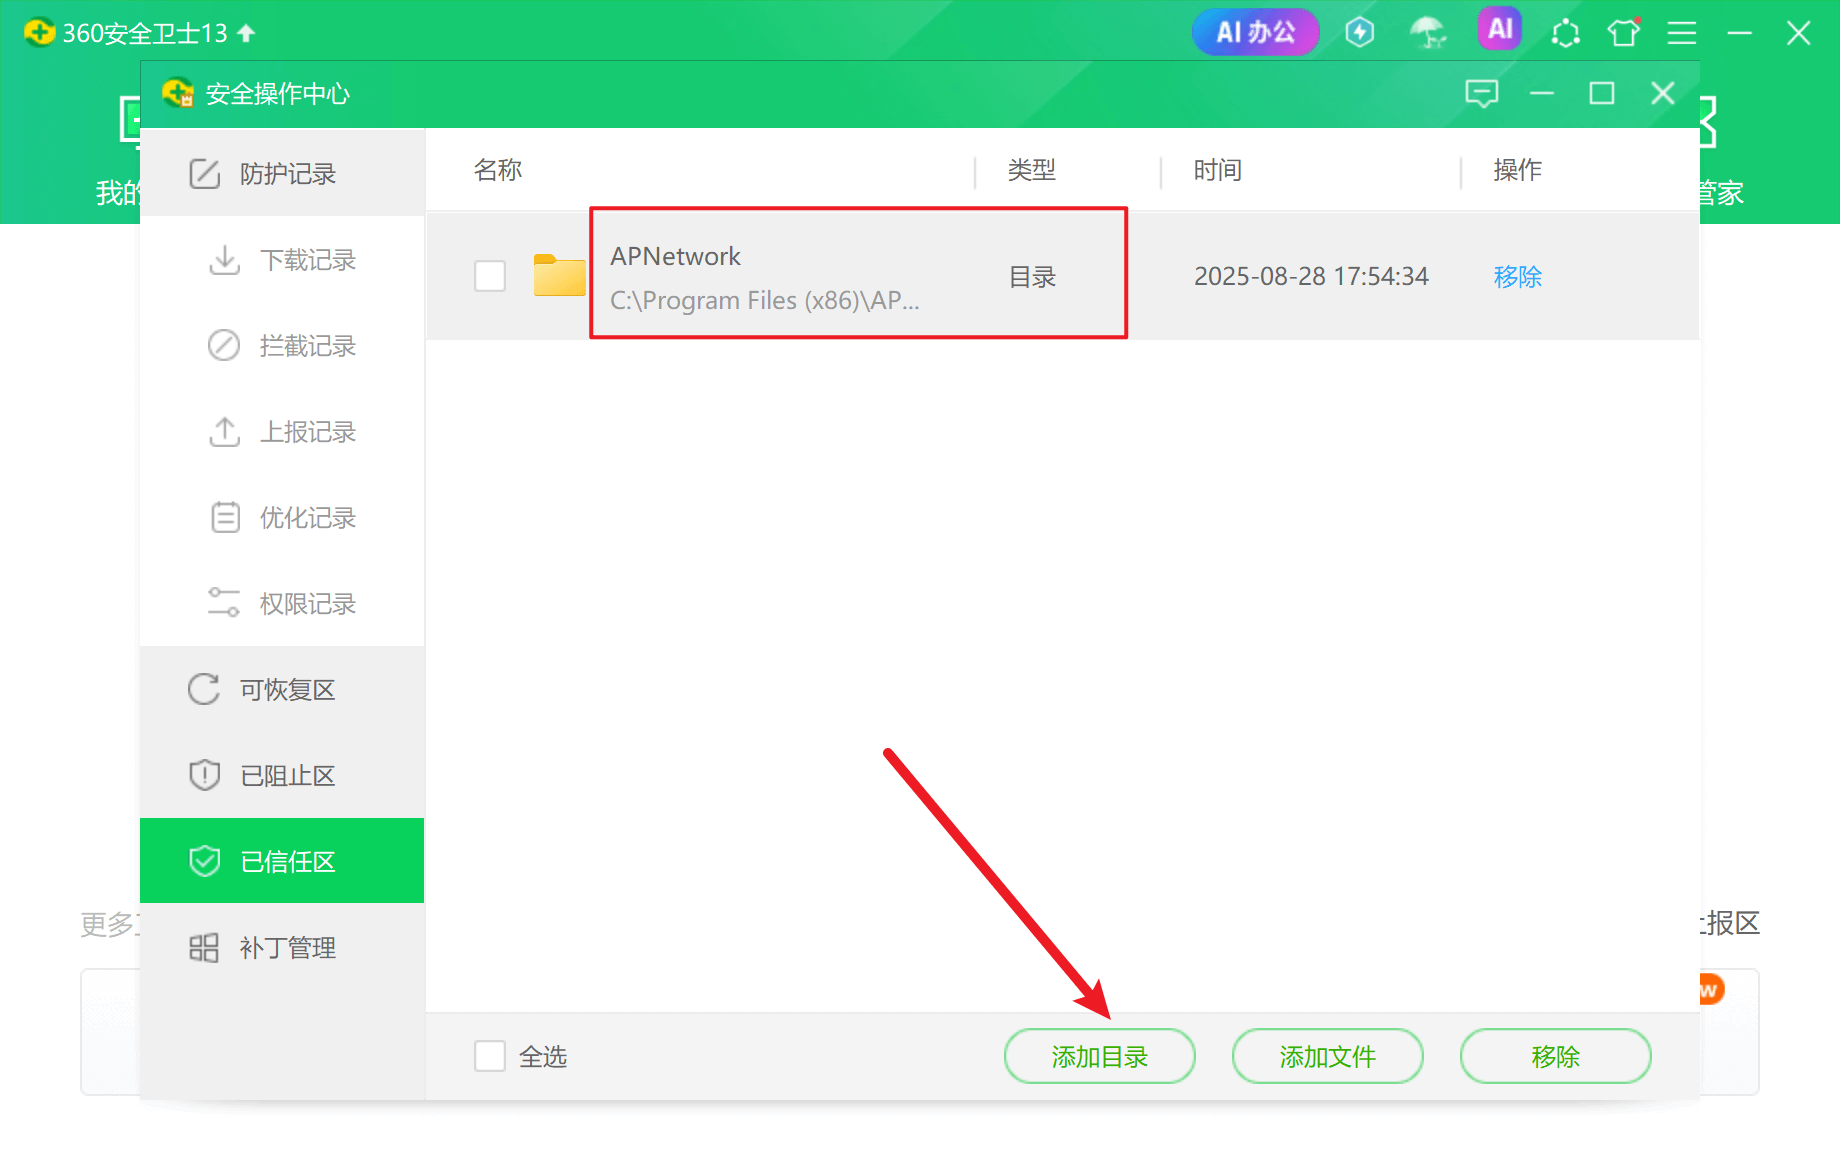Viewport: 1840px width, 1160px height.
Task: Click the 添加目录 add directory button
Action: tap(1099, 1055)
